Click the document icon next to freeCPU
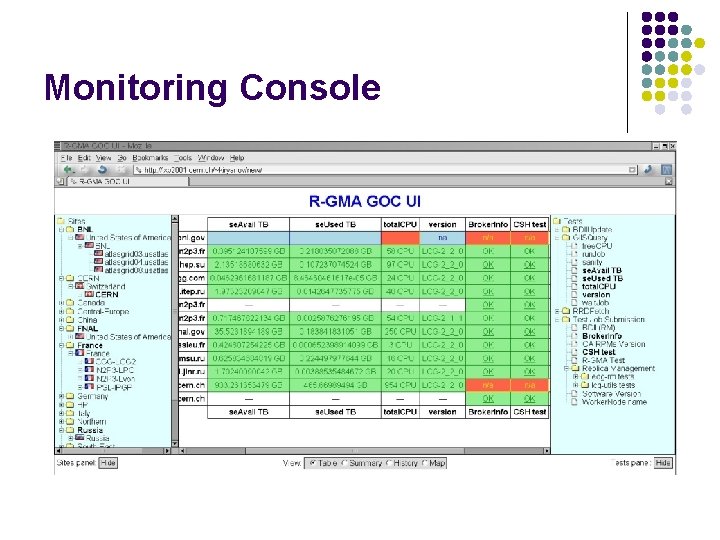This screenshot has height=540, width=720. point(574,246)
